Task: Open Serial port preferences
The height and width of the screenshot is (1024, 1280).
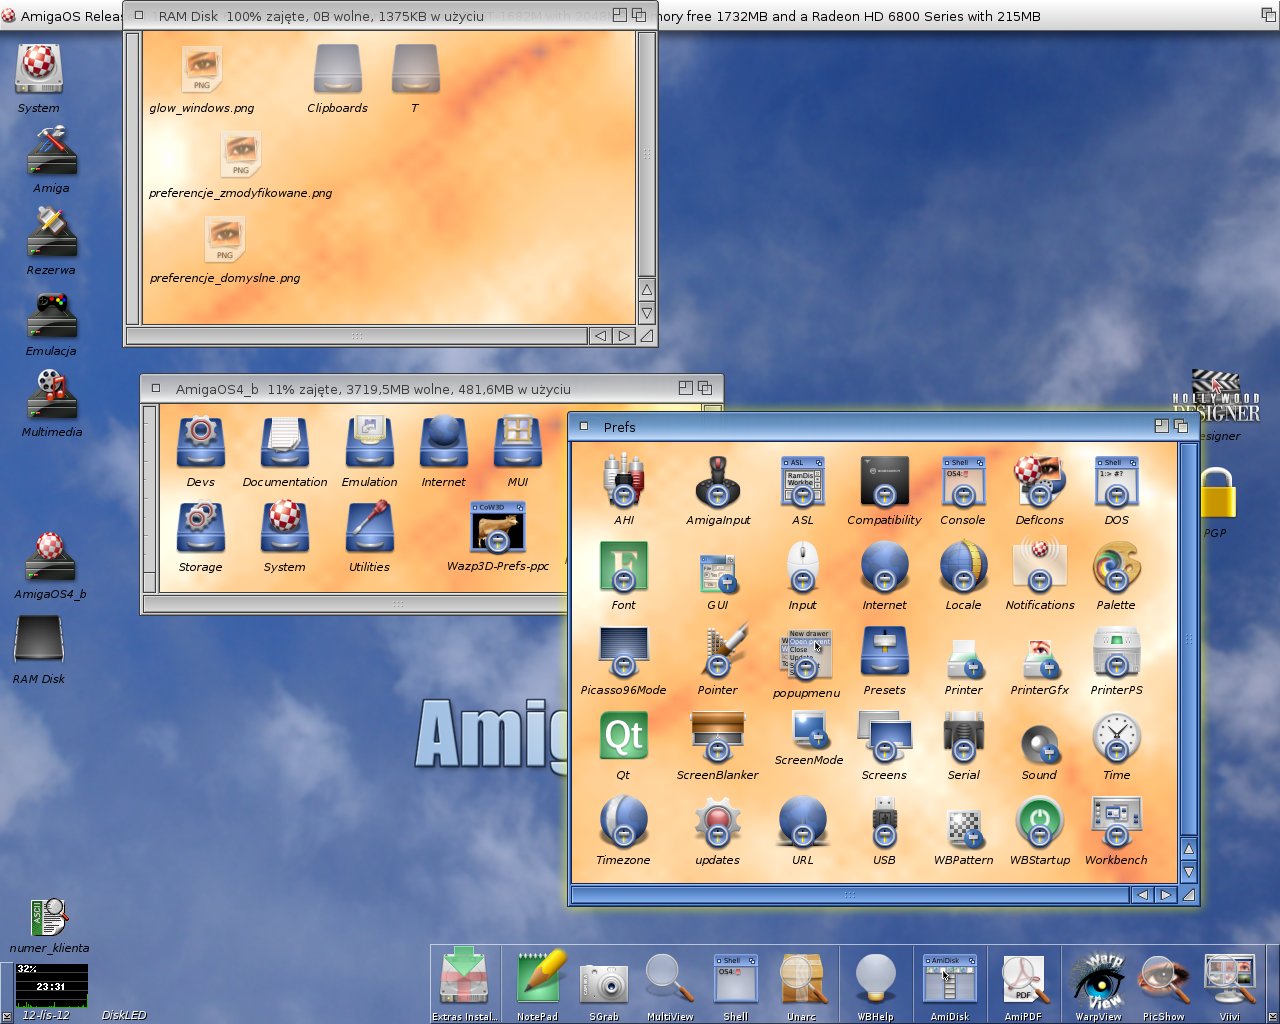Action: [x=963, y=737]
